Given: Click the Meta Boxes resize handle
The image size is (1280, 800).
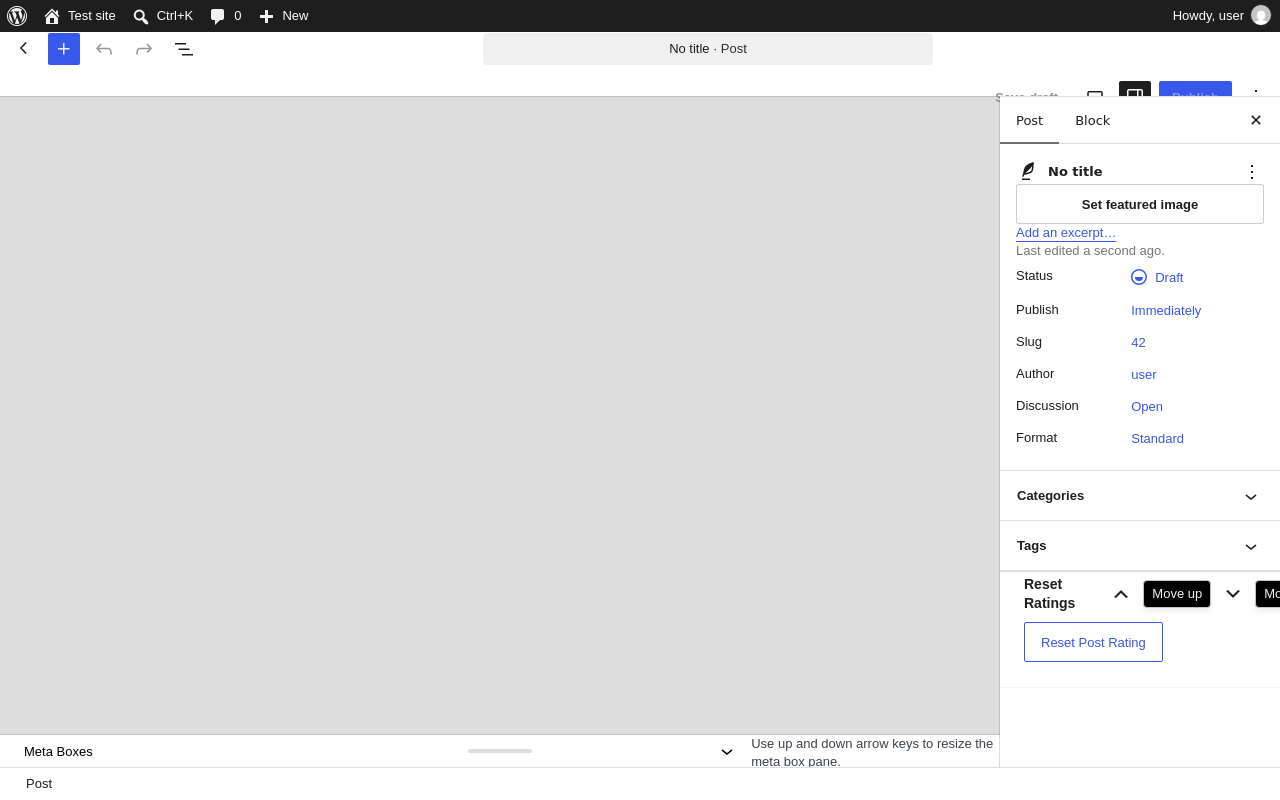Looking at the screenshot, I should pyautogui.click(x=500, y=751).
